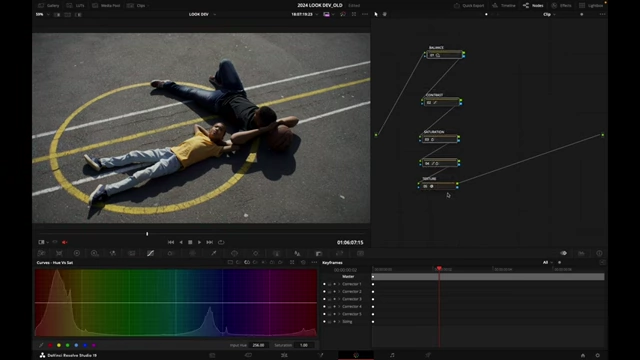This screenshot has height=360, width=640.
Task: Select the yellow hue swatch
Action: (x=59, y=345)
